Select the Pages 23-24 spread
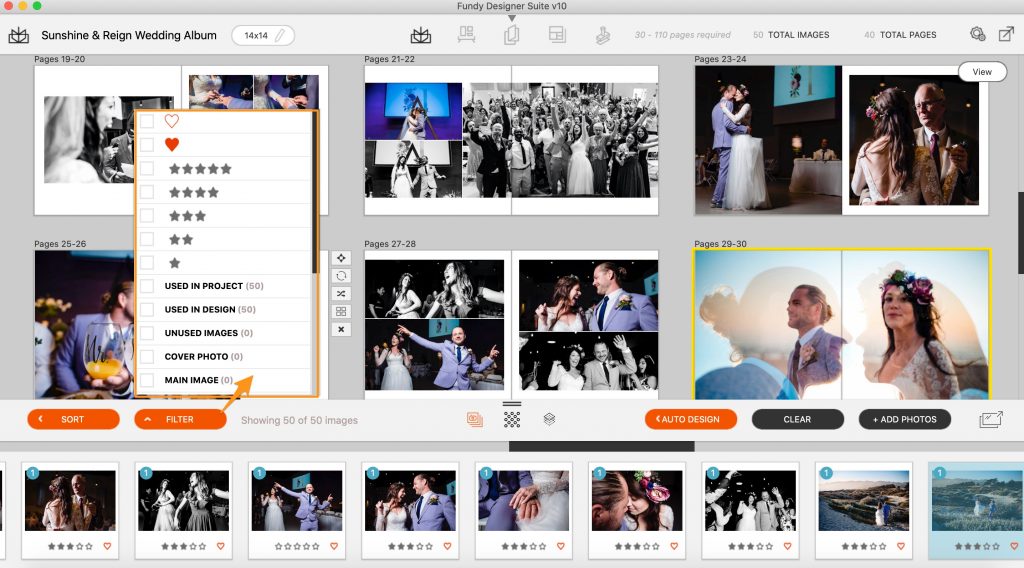The width and height of the screenshot is (1024, 568). 841,140
